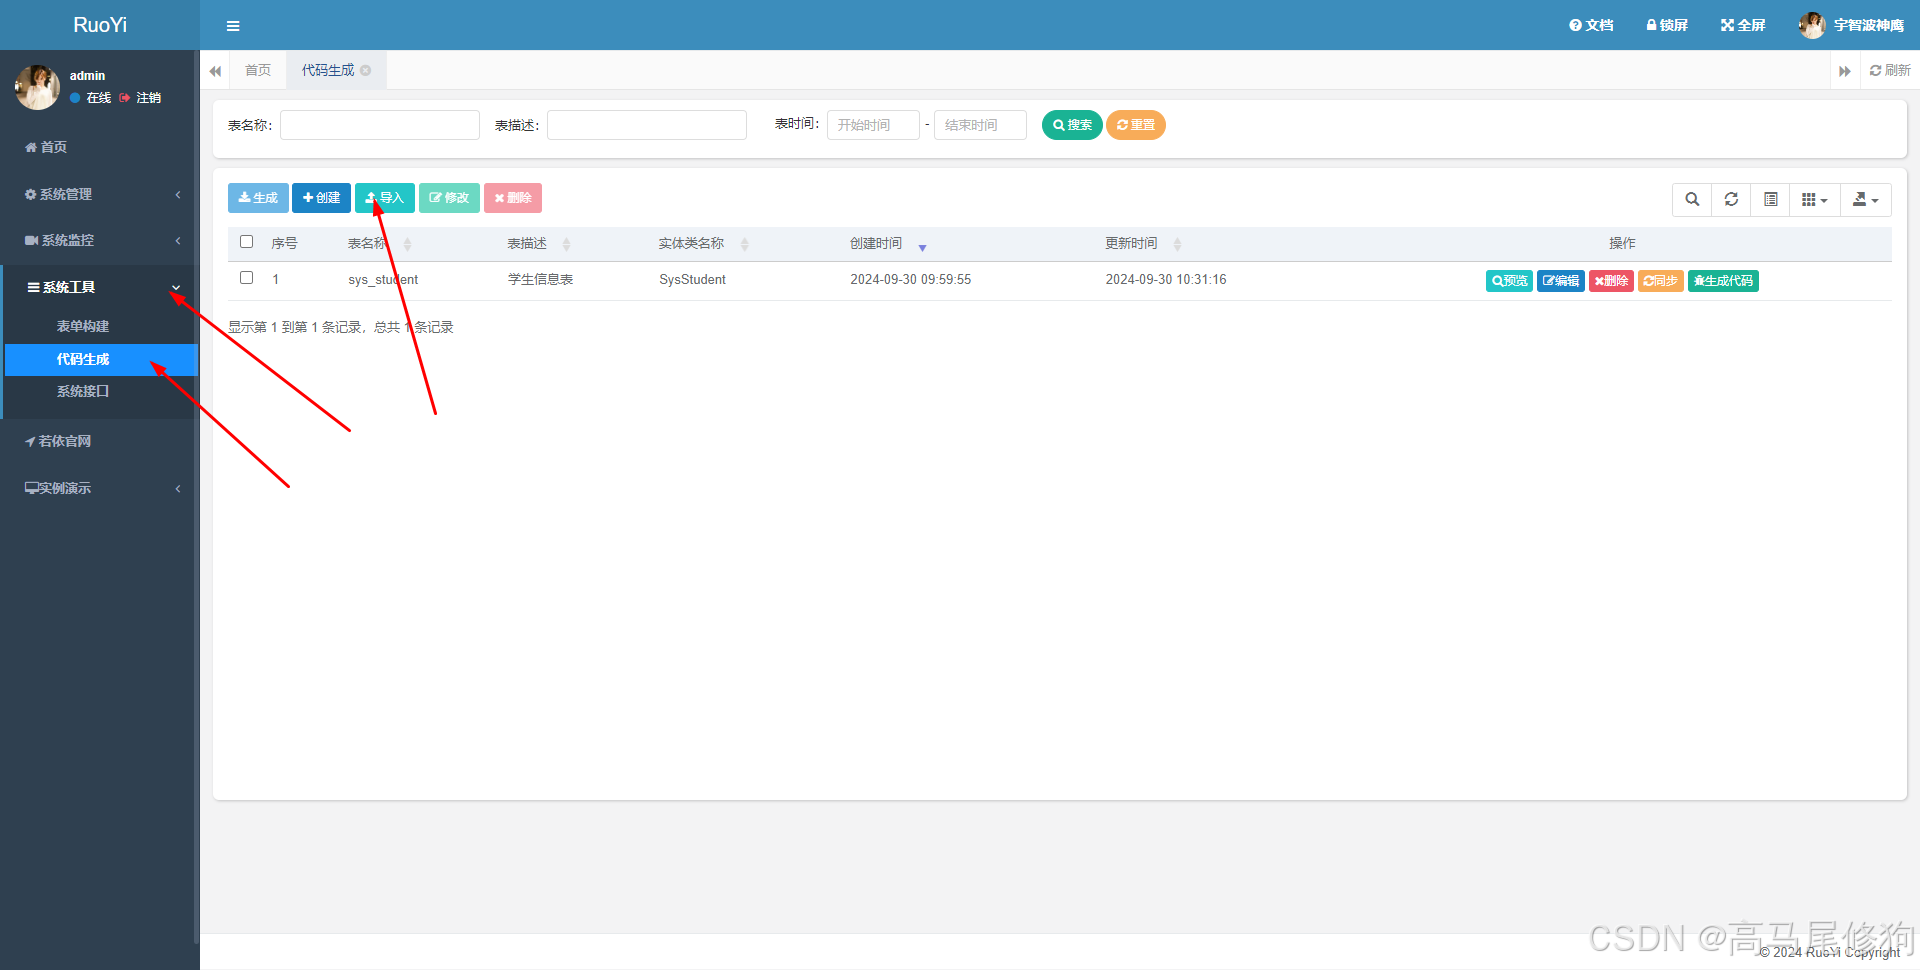Click the 2024-09-30 09:59:55 creation time
This screenshot has height=970, width=1920.
click(x=910, y=280)
